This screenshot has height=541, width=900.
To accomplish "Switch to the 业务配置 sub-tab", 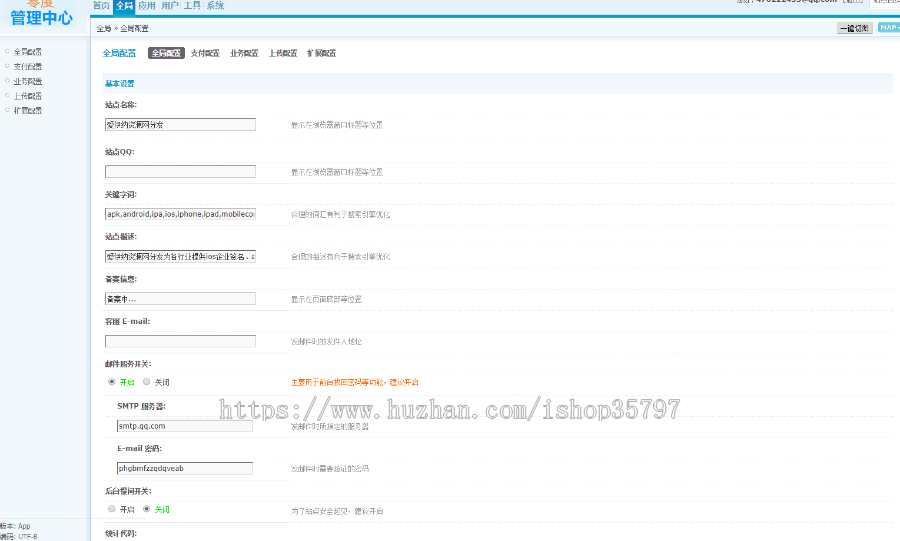I will (244, 53).
